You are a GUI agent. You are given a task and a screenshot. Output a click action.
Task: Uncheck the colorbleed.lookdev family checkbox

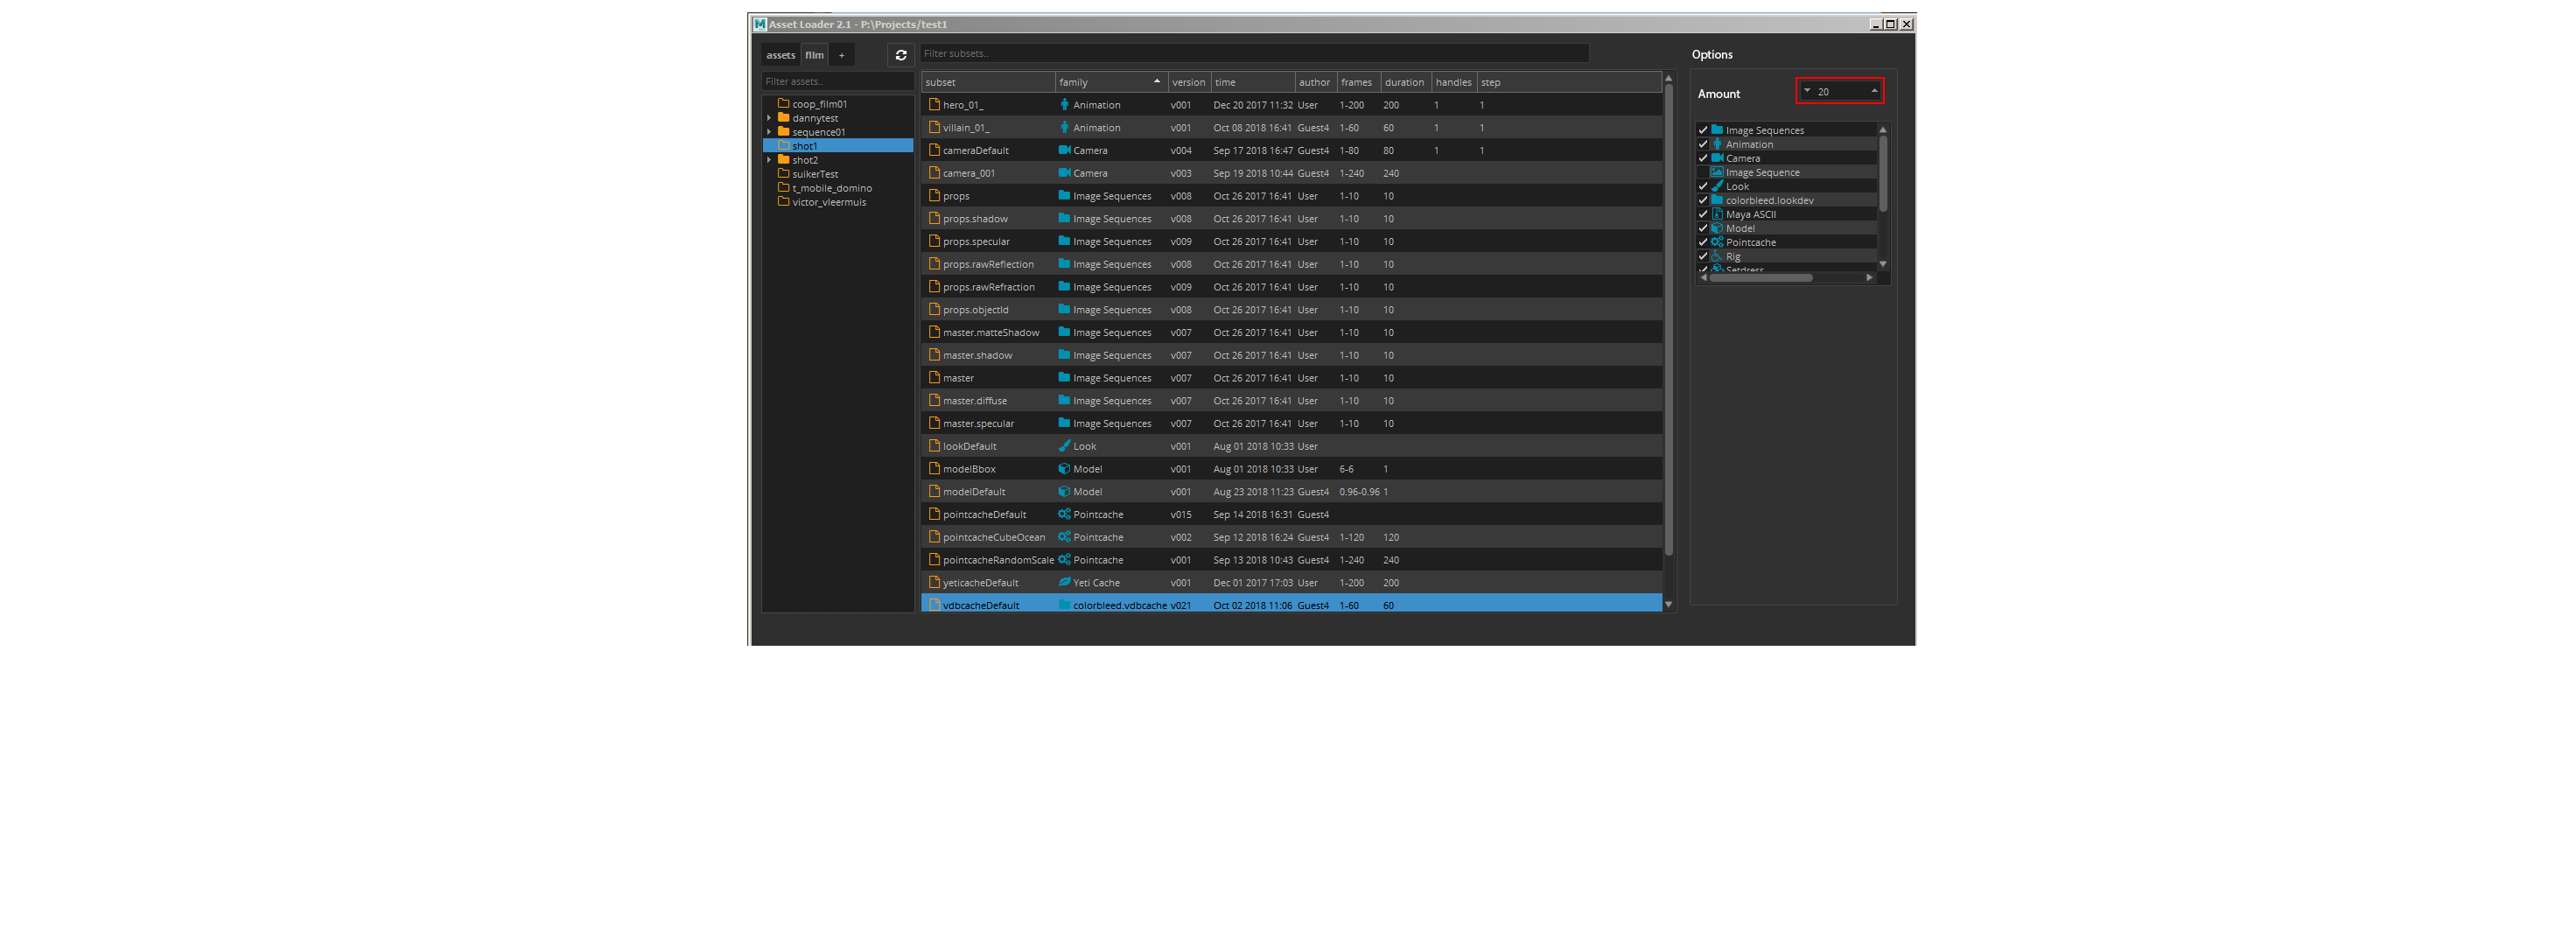click(1703, 200)
